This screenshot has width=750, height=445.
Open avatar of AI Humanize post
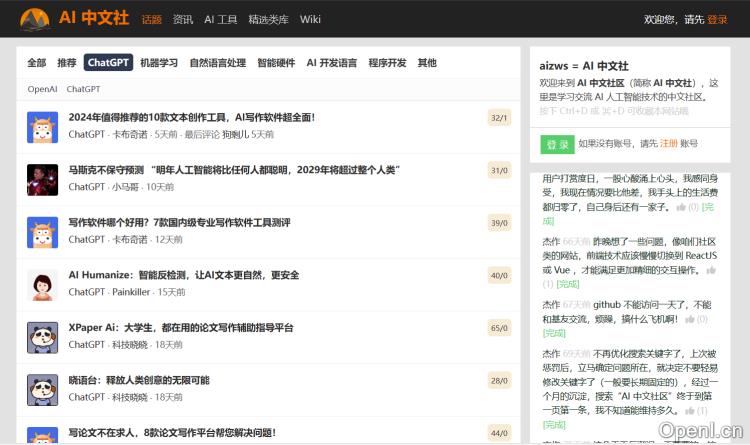pyautogui.click(x=43, y=285)
